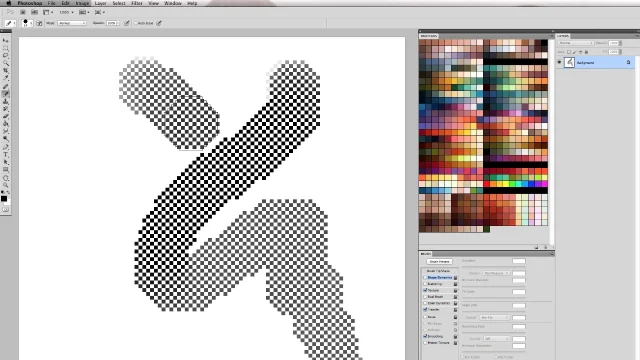Click the Ps application icon
The height and width of the screenshot is (360, 640).
coord(10,12)
